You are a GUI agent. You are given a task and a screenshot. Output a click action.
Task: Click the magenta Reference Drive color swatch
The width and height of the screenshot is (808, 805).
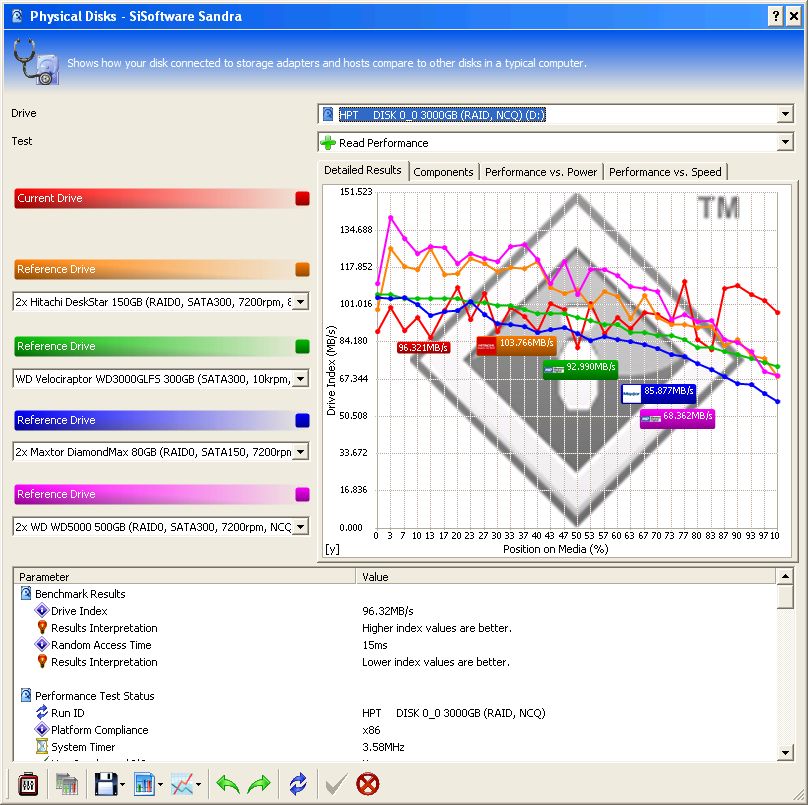tap(302, 494)
